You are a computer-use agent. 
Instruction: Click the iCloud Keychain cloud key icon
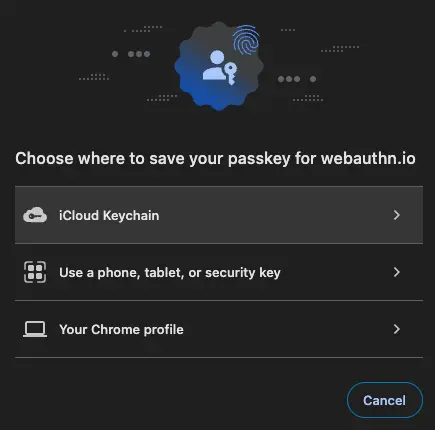pos(35,215)
